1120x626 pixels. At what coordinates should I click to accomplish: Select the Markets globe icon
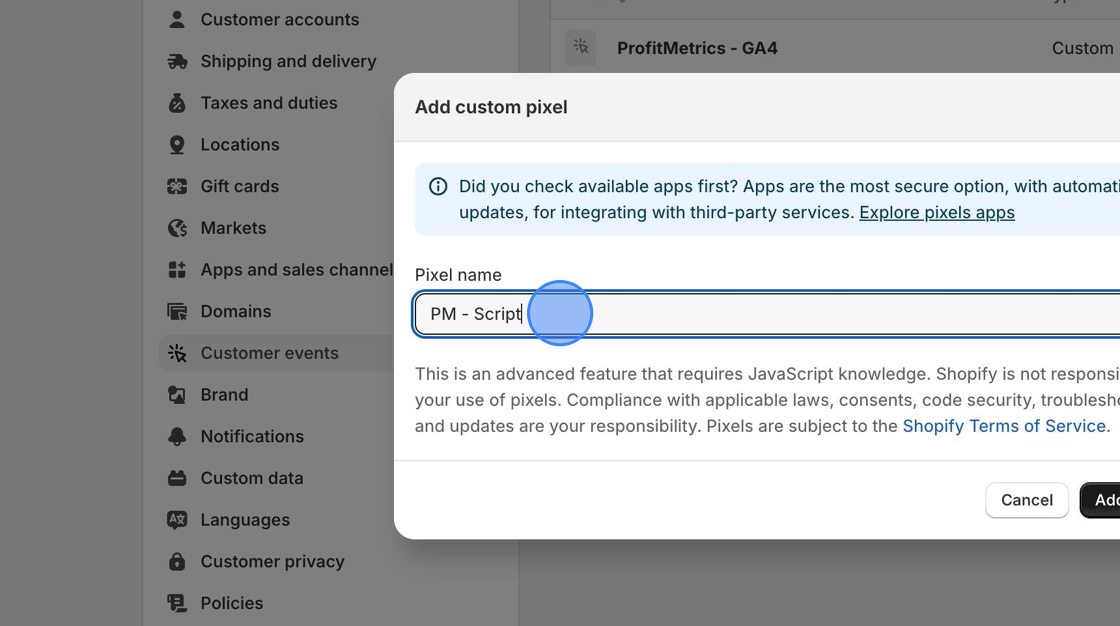pyautogui.click(x=177, y=228)
